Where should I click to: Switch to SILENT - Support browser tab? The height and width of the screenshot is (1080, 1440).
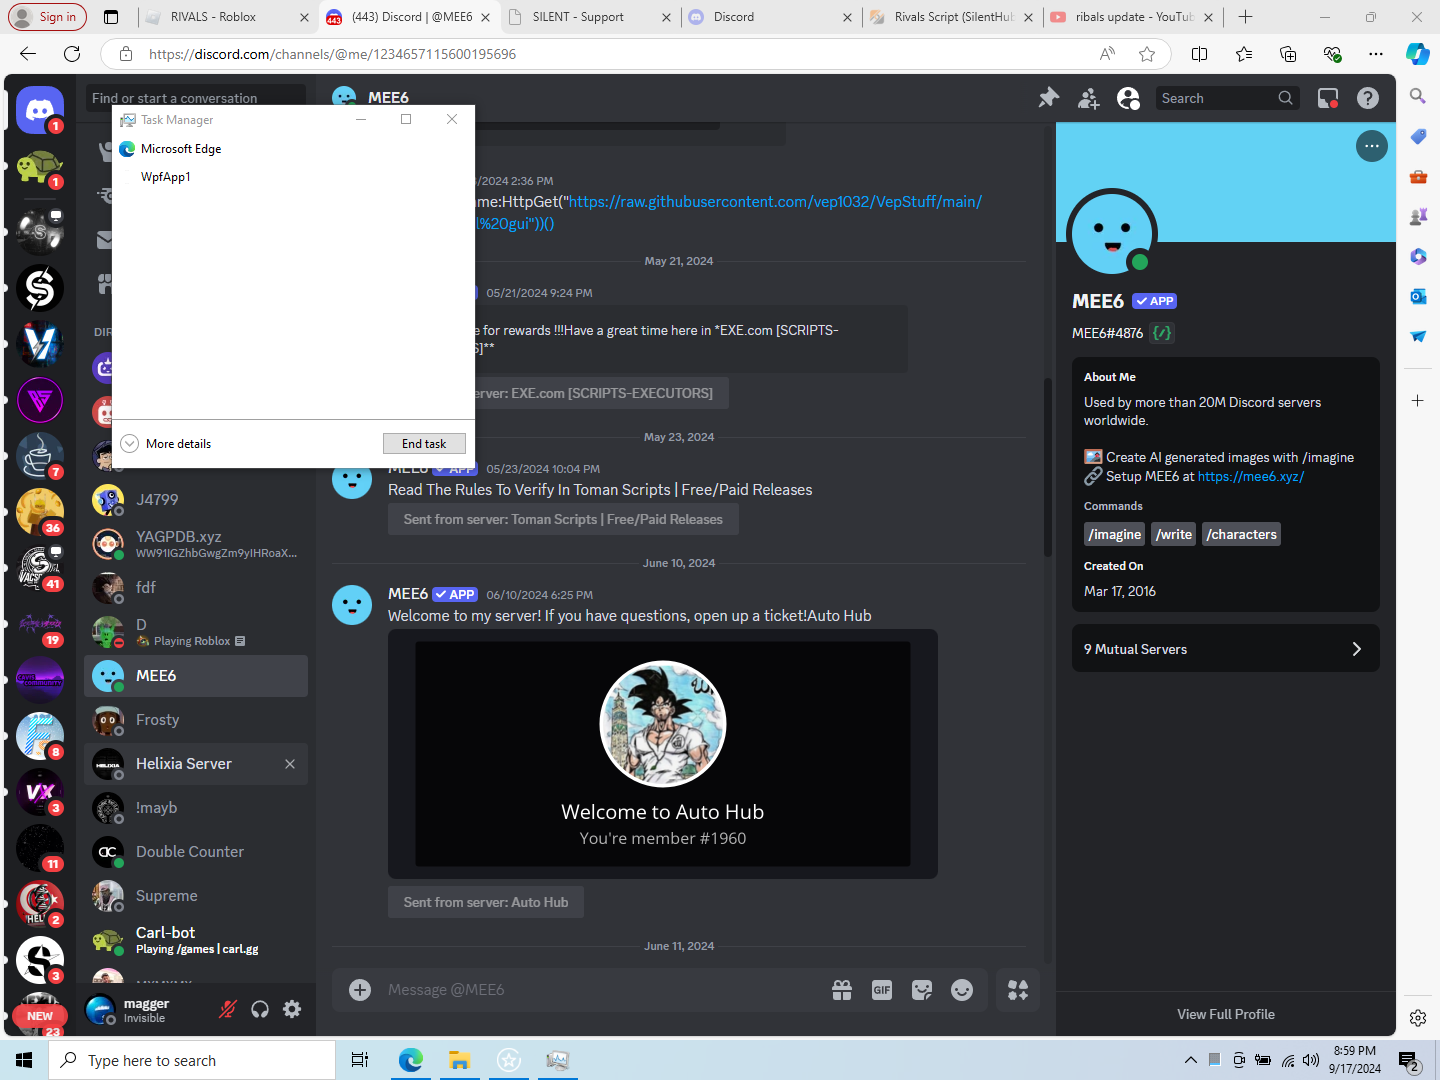tap(590, 17)
